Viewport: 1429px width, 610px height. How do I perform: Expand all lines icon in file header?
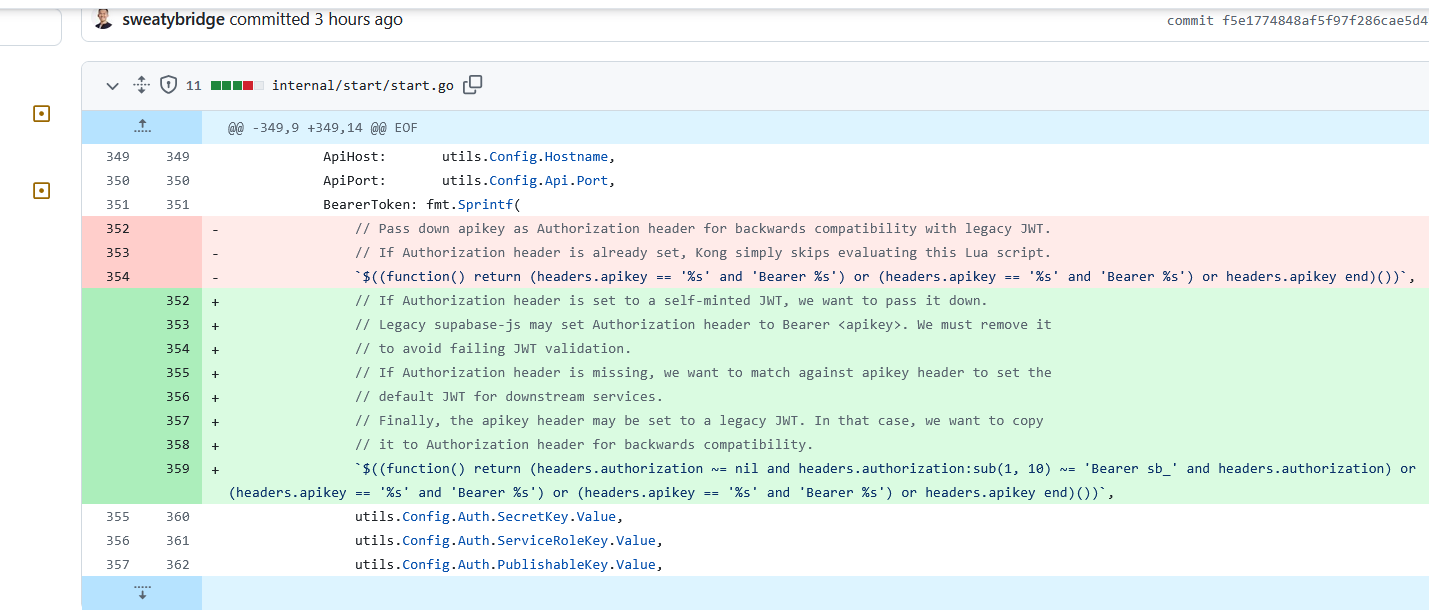tap(141, 86)
